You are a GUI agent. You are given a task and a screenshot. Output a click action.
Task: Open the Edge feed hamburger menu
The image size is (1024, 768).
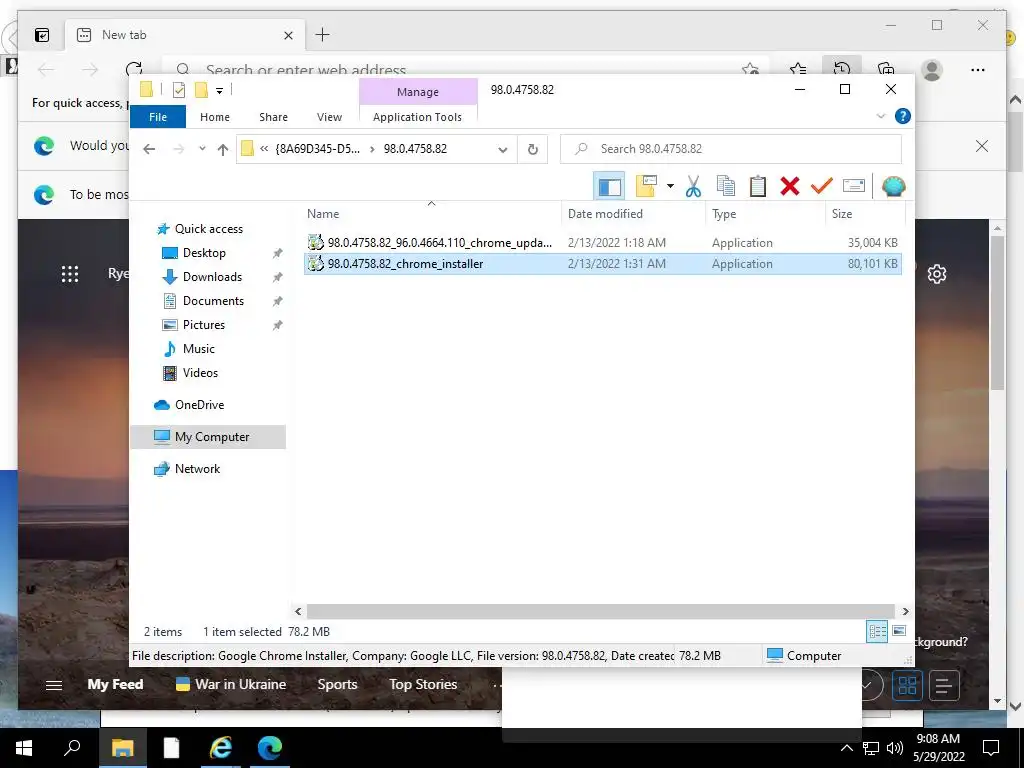click(x=54, y=685)
